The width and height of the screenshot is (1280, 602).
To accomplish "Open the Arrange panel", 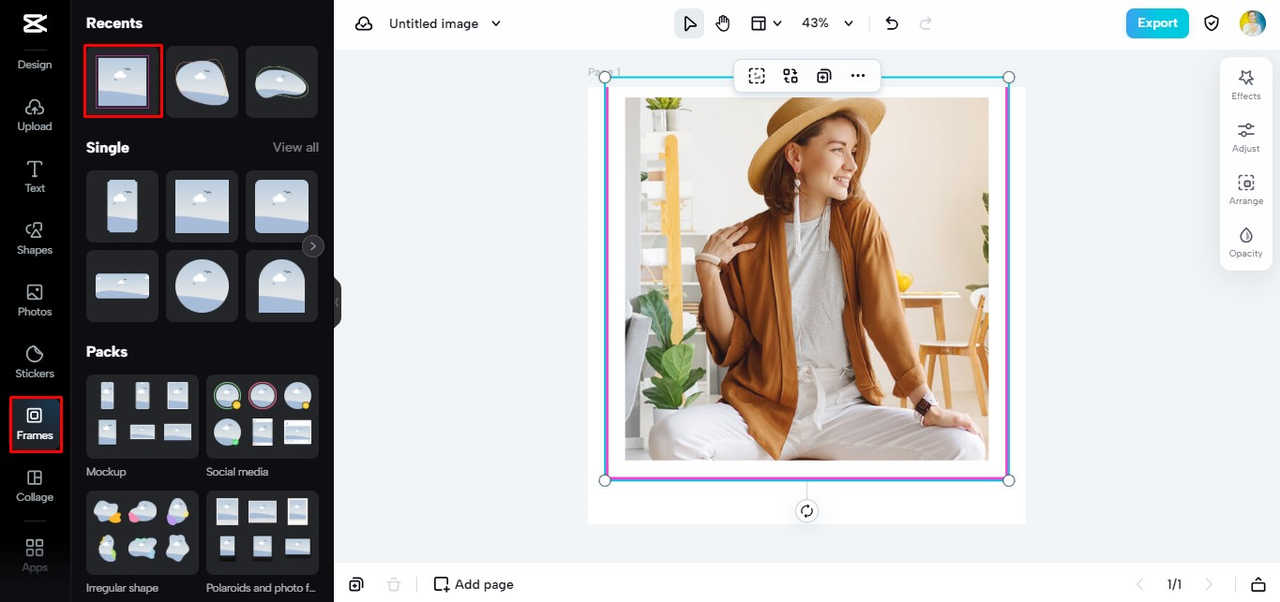I will 1246,190.
